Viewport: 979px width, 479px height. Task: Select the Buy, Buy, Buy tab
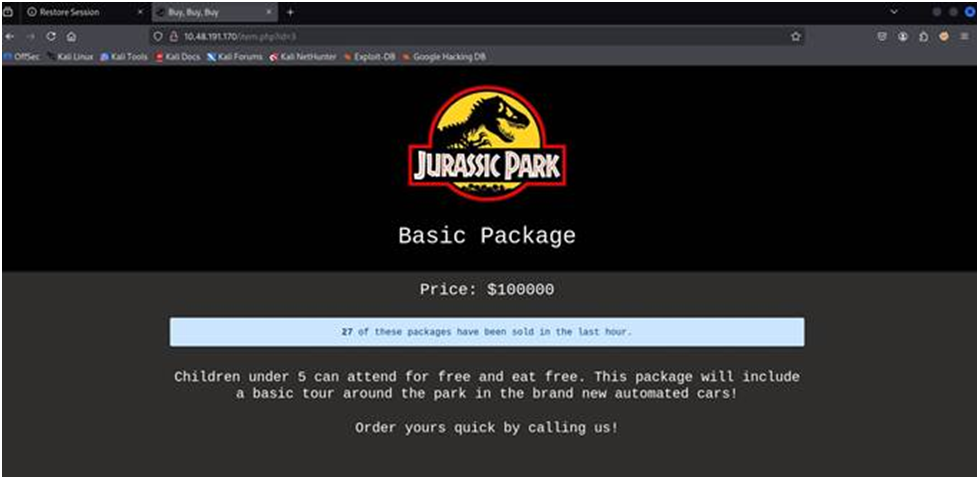tap(215, 12)
